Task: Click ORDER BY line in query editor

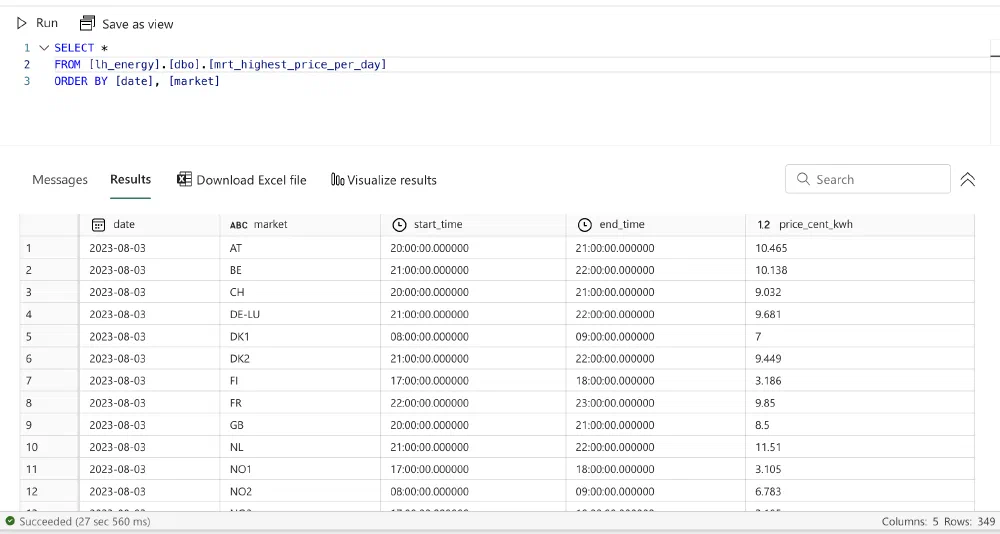Action: click(136, 81)
